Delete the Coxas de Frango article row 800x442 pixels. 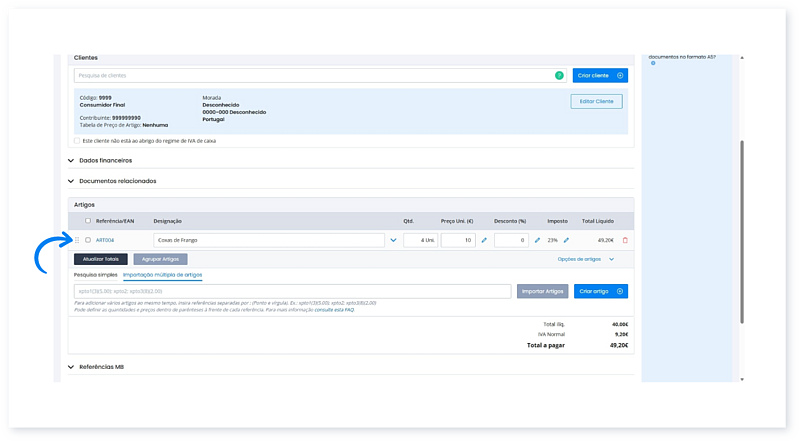(625, 240)
